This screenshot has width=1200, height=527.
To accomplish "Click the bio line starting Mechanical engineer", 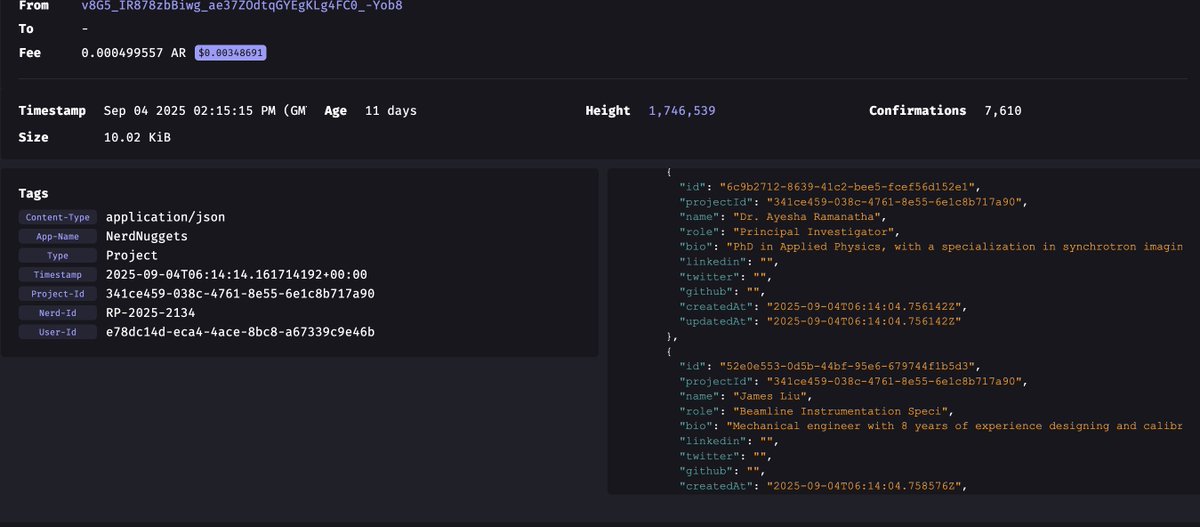I will pos(931,426).
